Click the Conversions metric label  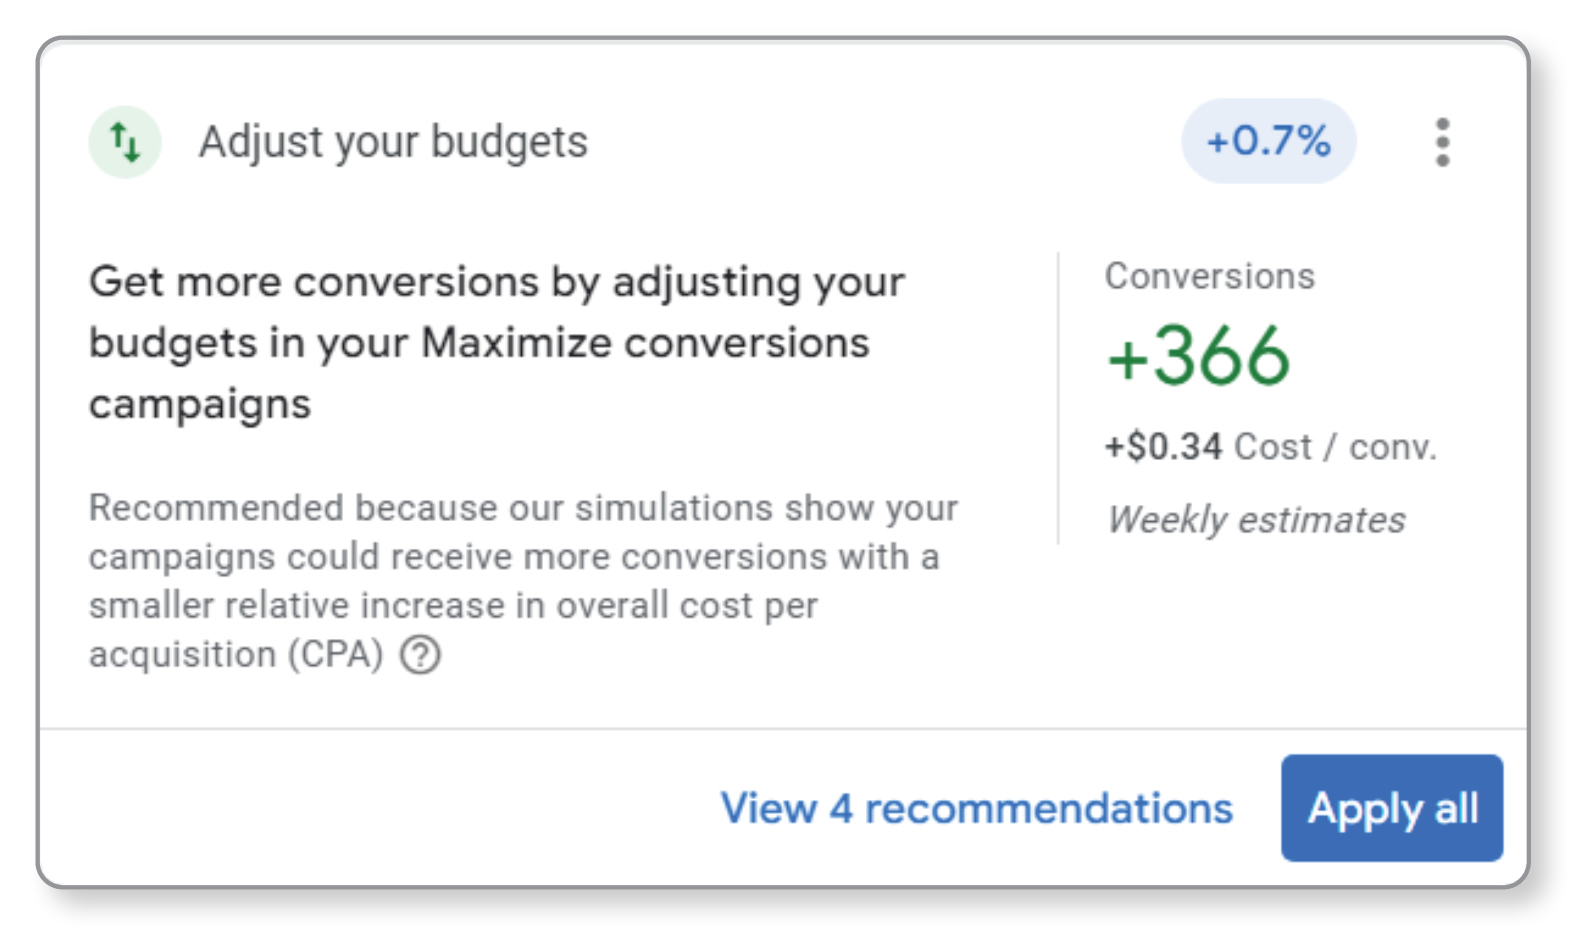coord(1210,276)
